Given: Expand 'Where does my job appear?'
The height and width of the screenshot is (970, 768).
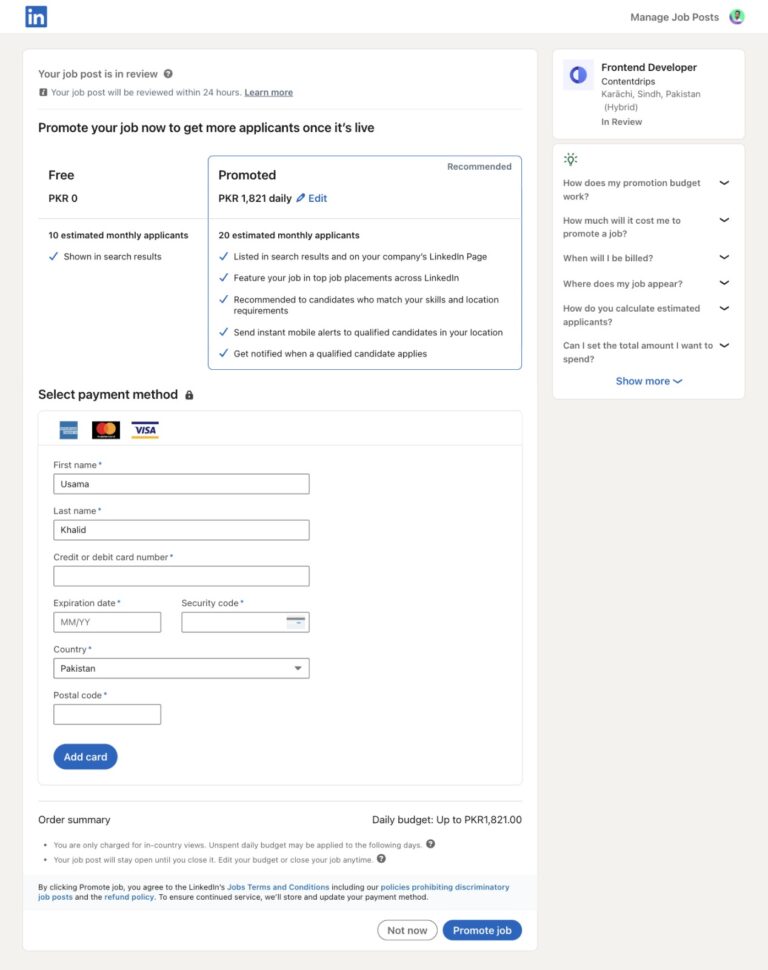Looking at the screenshot, I should coord(723,283).
